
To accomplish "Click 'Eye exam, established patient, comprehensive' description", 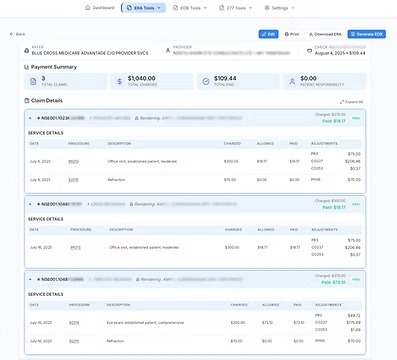I will pos(145,323).
